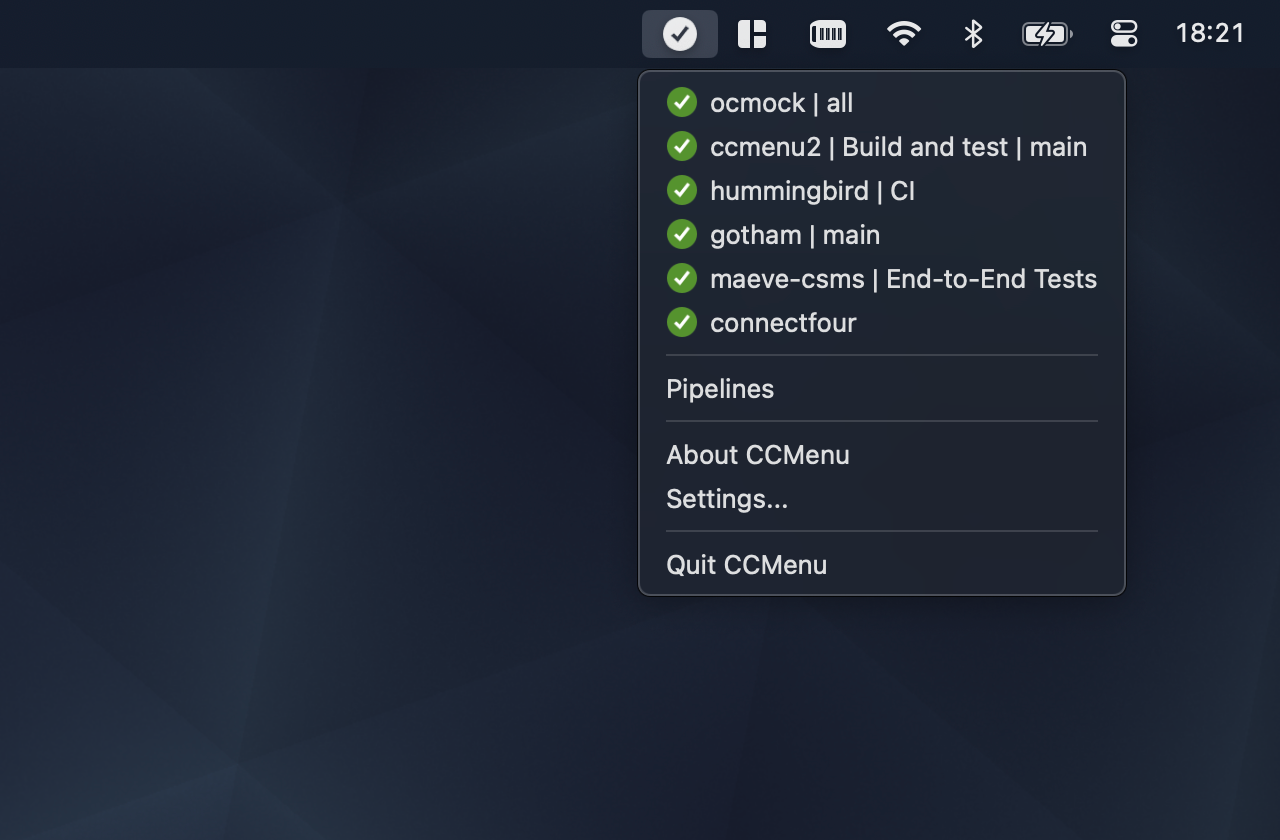Click the green status icon beside gotham

[x=681, y=233]
